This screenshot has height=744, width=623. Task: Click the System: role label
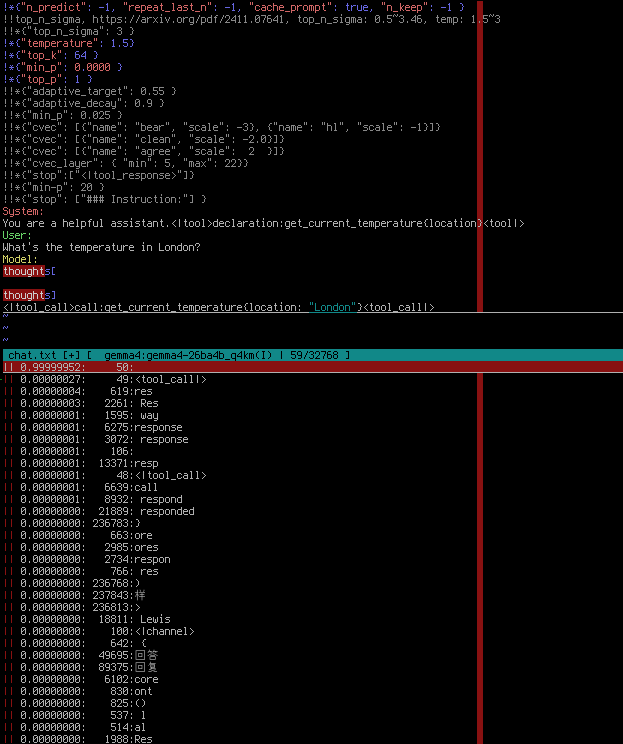(x=23, y=212)
